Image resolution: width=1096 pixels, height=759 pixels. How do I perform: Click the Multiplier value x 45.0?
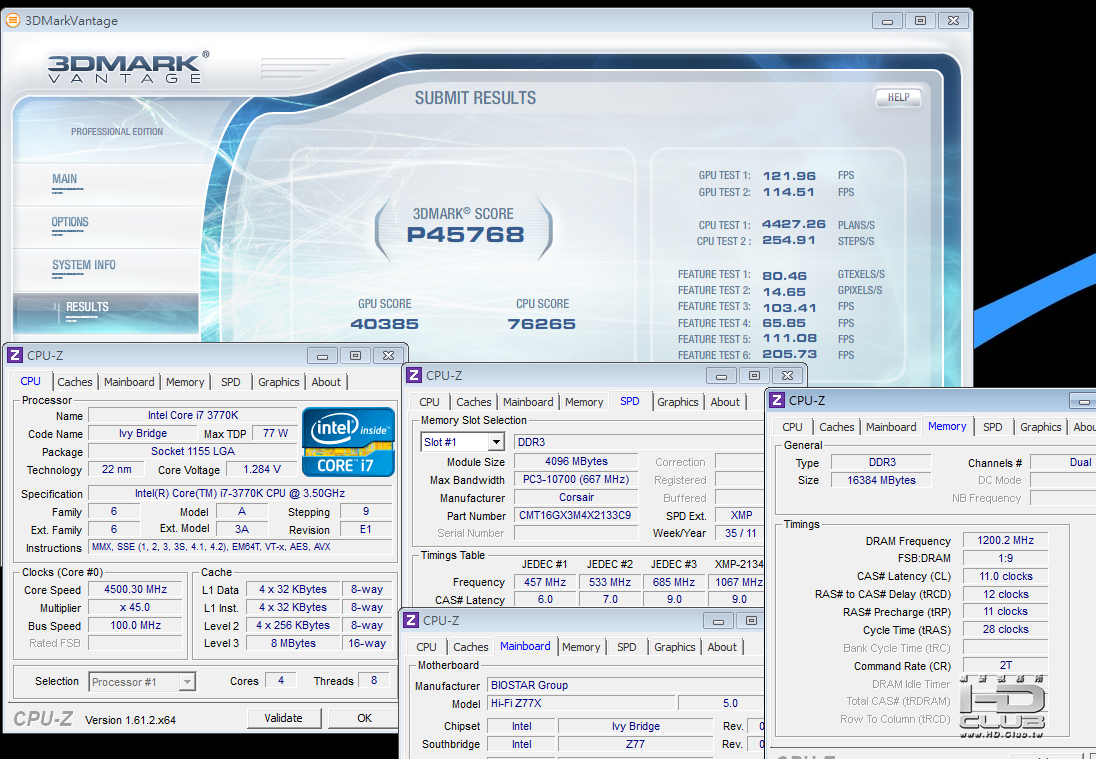136,607
